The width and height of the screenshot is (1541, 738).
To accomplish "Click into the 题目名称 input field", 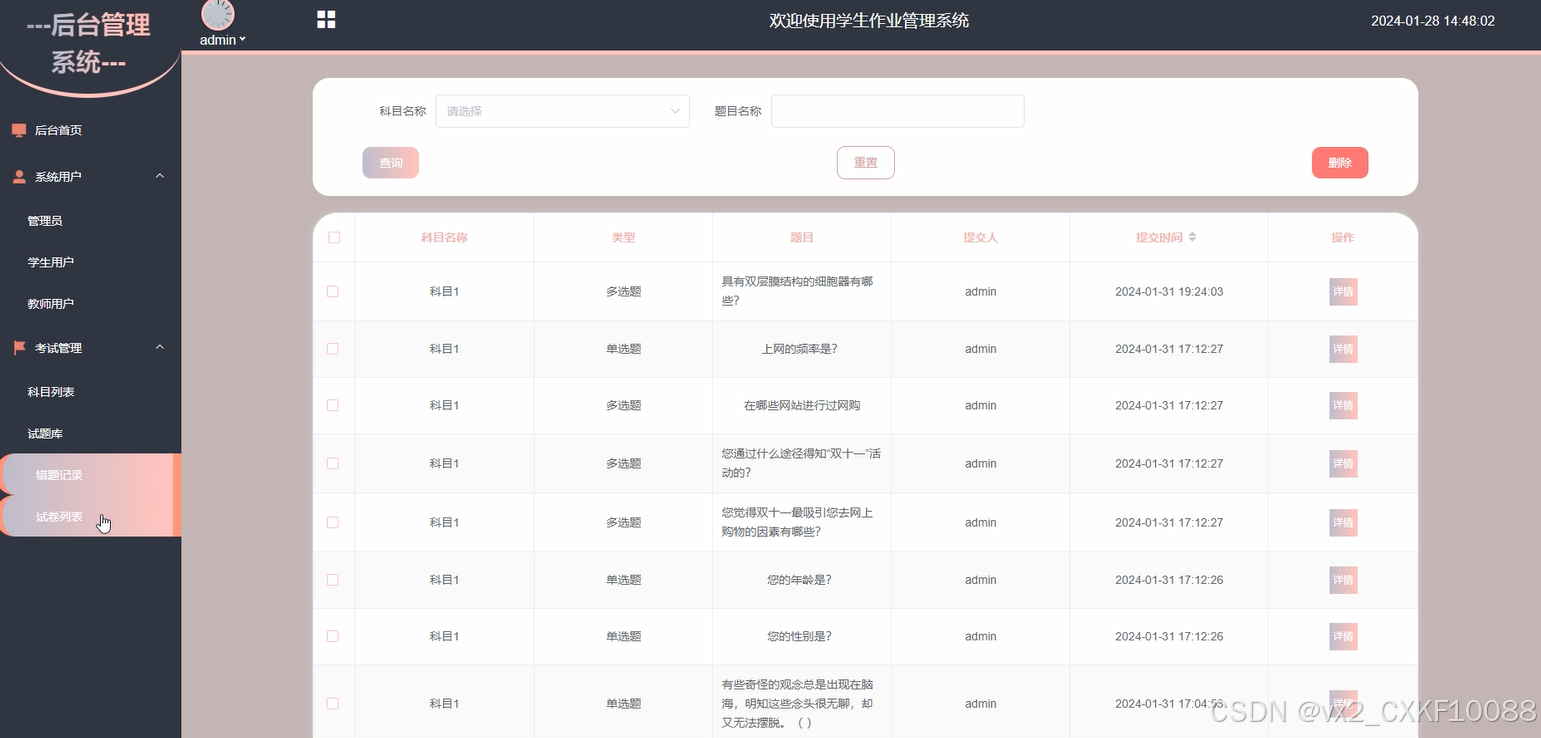I will pos(898,111).
